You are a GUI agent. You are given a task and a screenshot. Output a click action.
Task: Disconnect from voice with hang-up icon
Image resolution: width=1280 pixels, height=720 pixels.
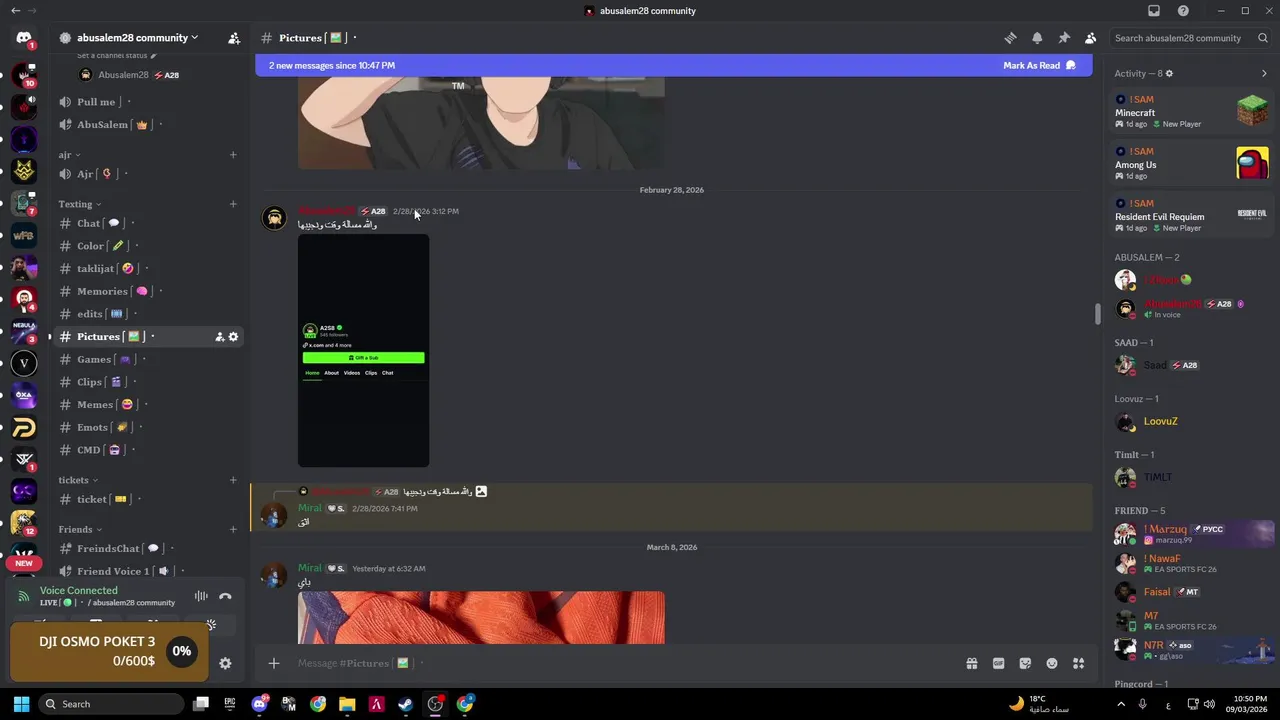click(225, 596)
